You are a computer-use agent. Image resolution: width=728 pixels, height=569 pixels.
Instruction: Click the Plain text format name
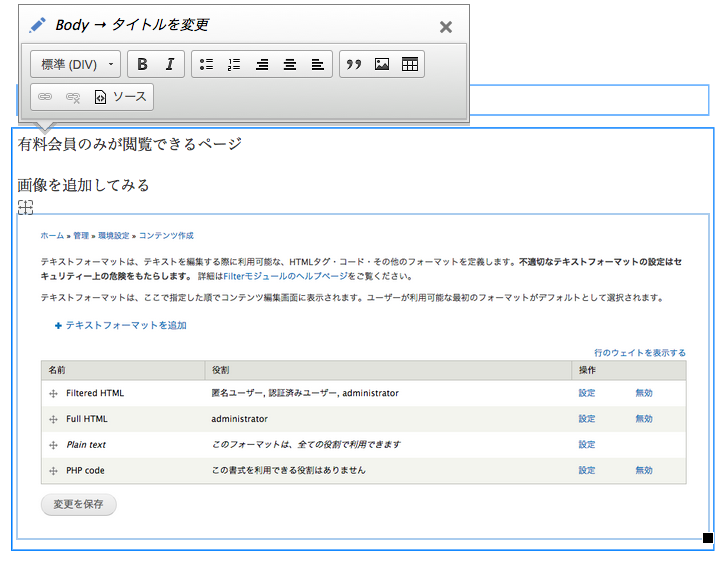tap(86, 445)
